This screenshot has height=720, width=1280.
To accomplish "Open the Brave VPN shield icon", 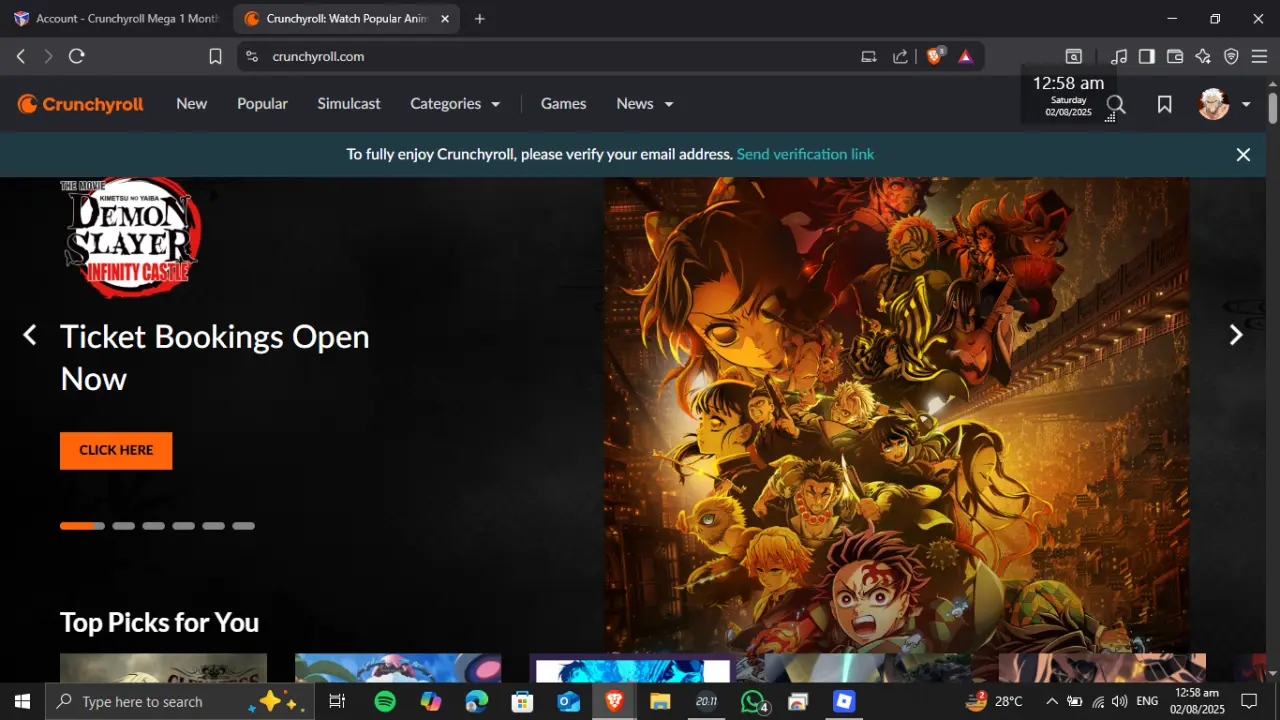I will click(x=1231, y=57).
